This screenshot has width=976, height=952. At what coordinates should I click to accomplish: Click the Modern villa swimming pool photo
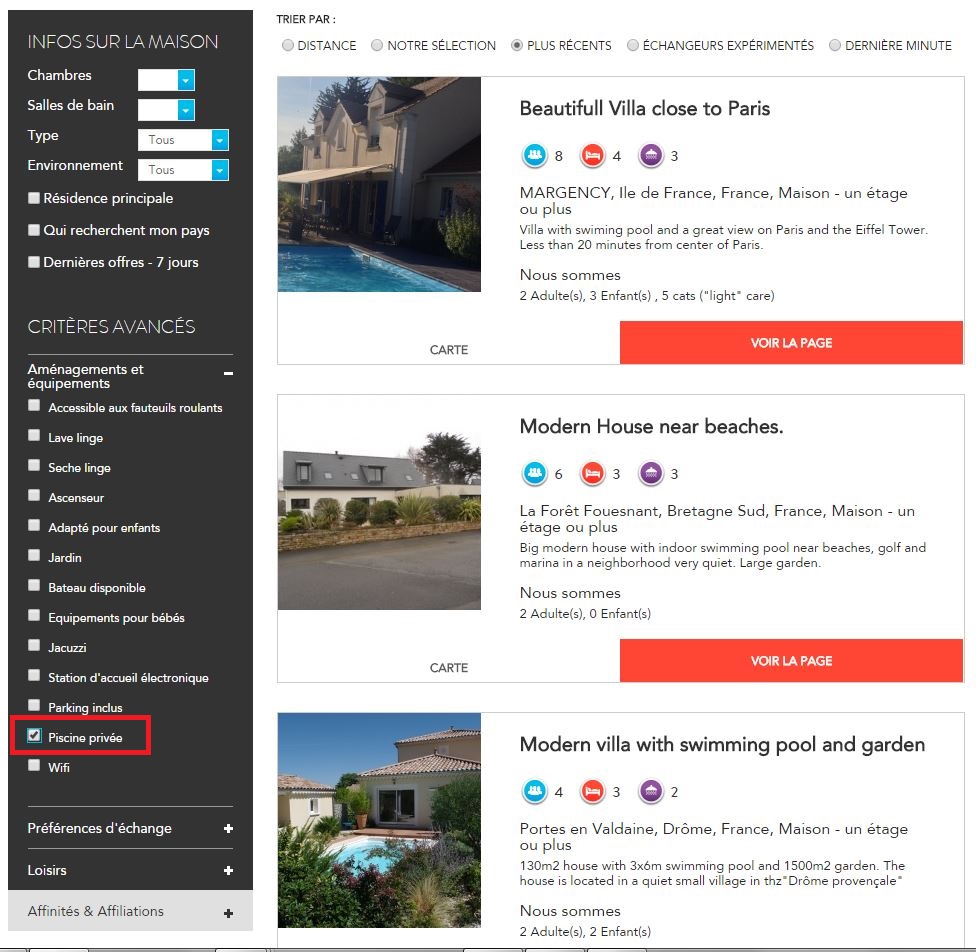[379, 820]
